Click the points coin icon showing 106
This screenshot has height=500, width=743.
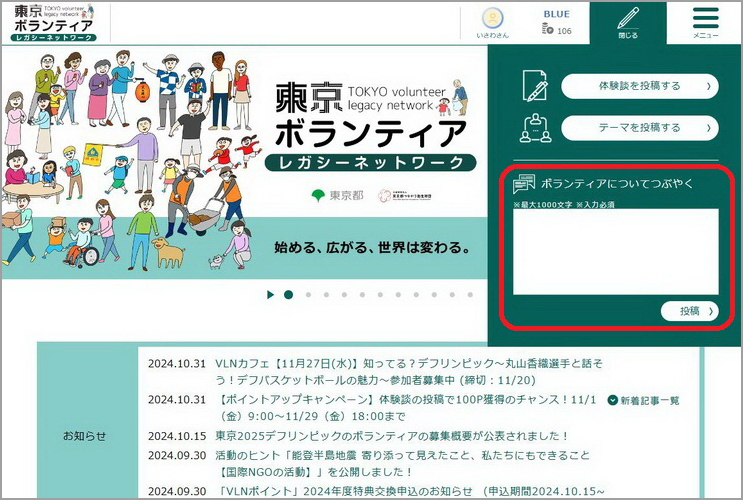click(548, 31)
